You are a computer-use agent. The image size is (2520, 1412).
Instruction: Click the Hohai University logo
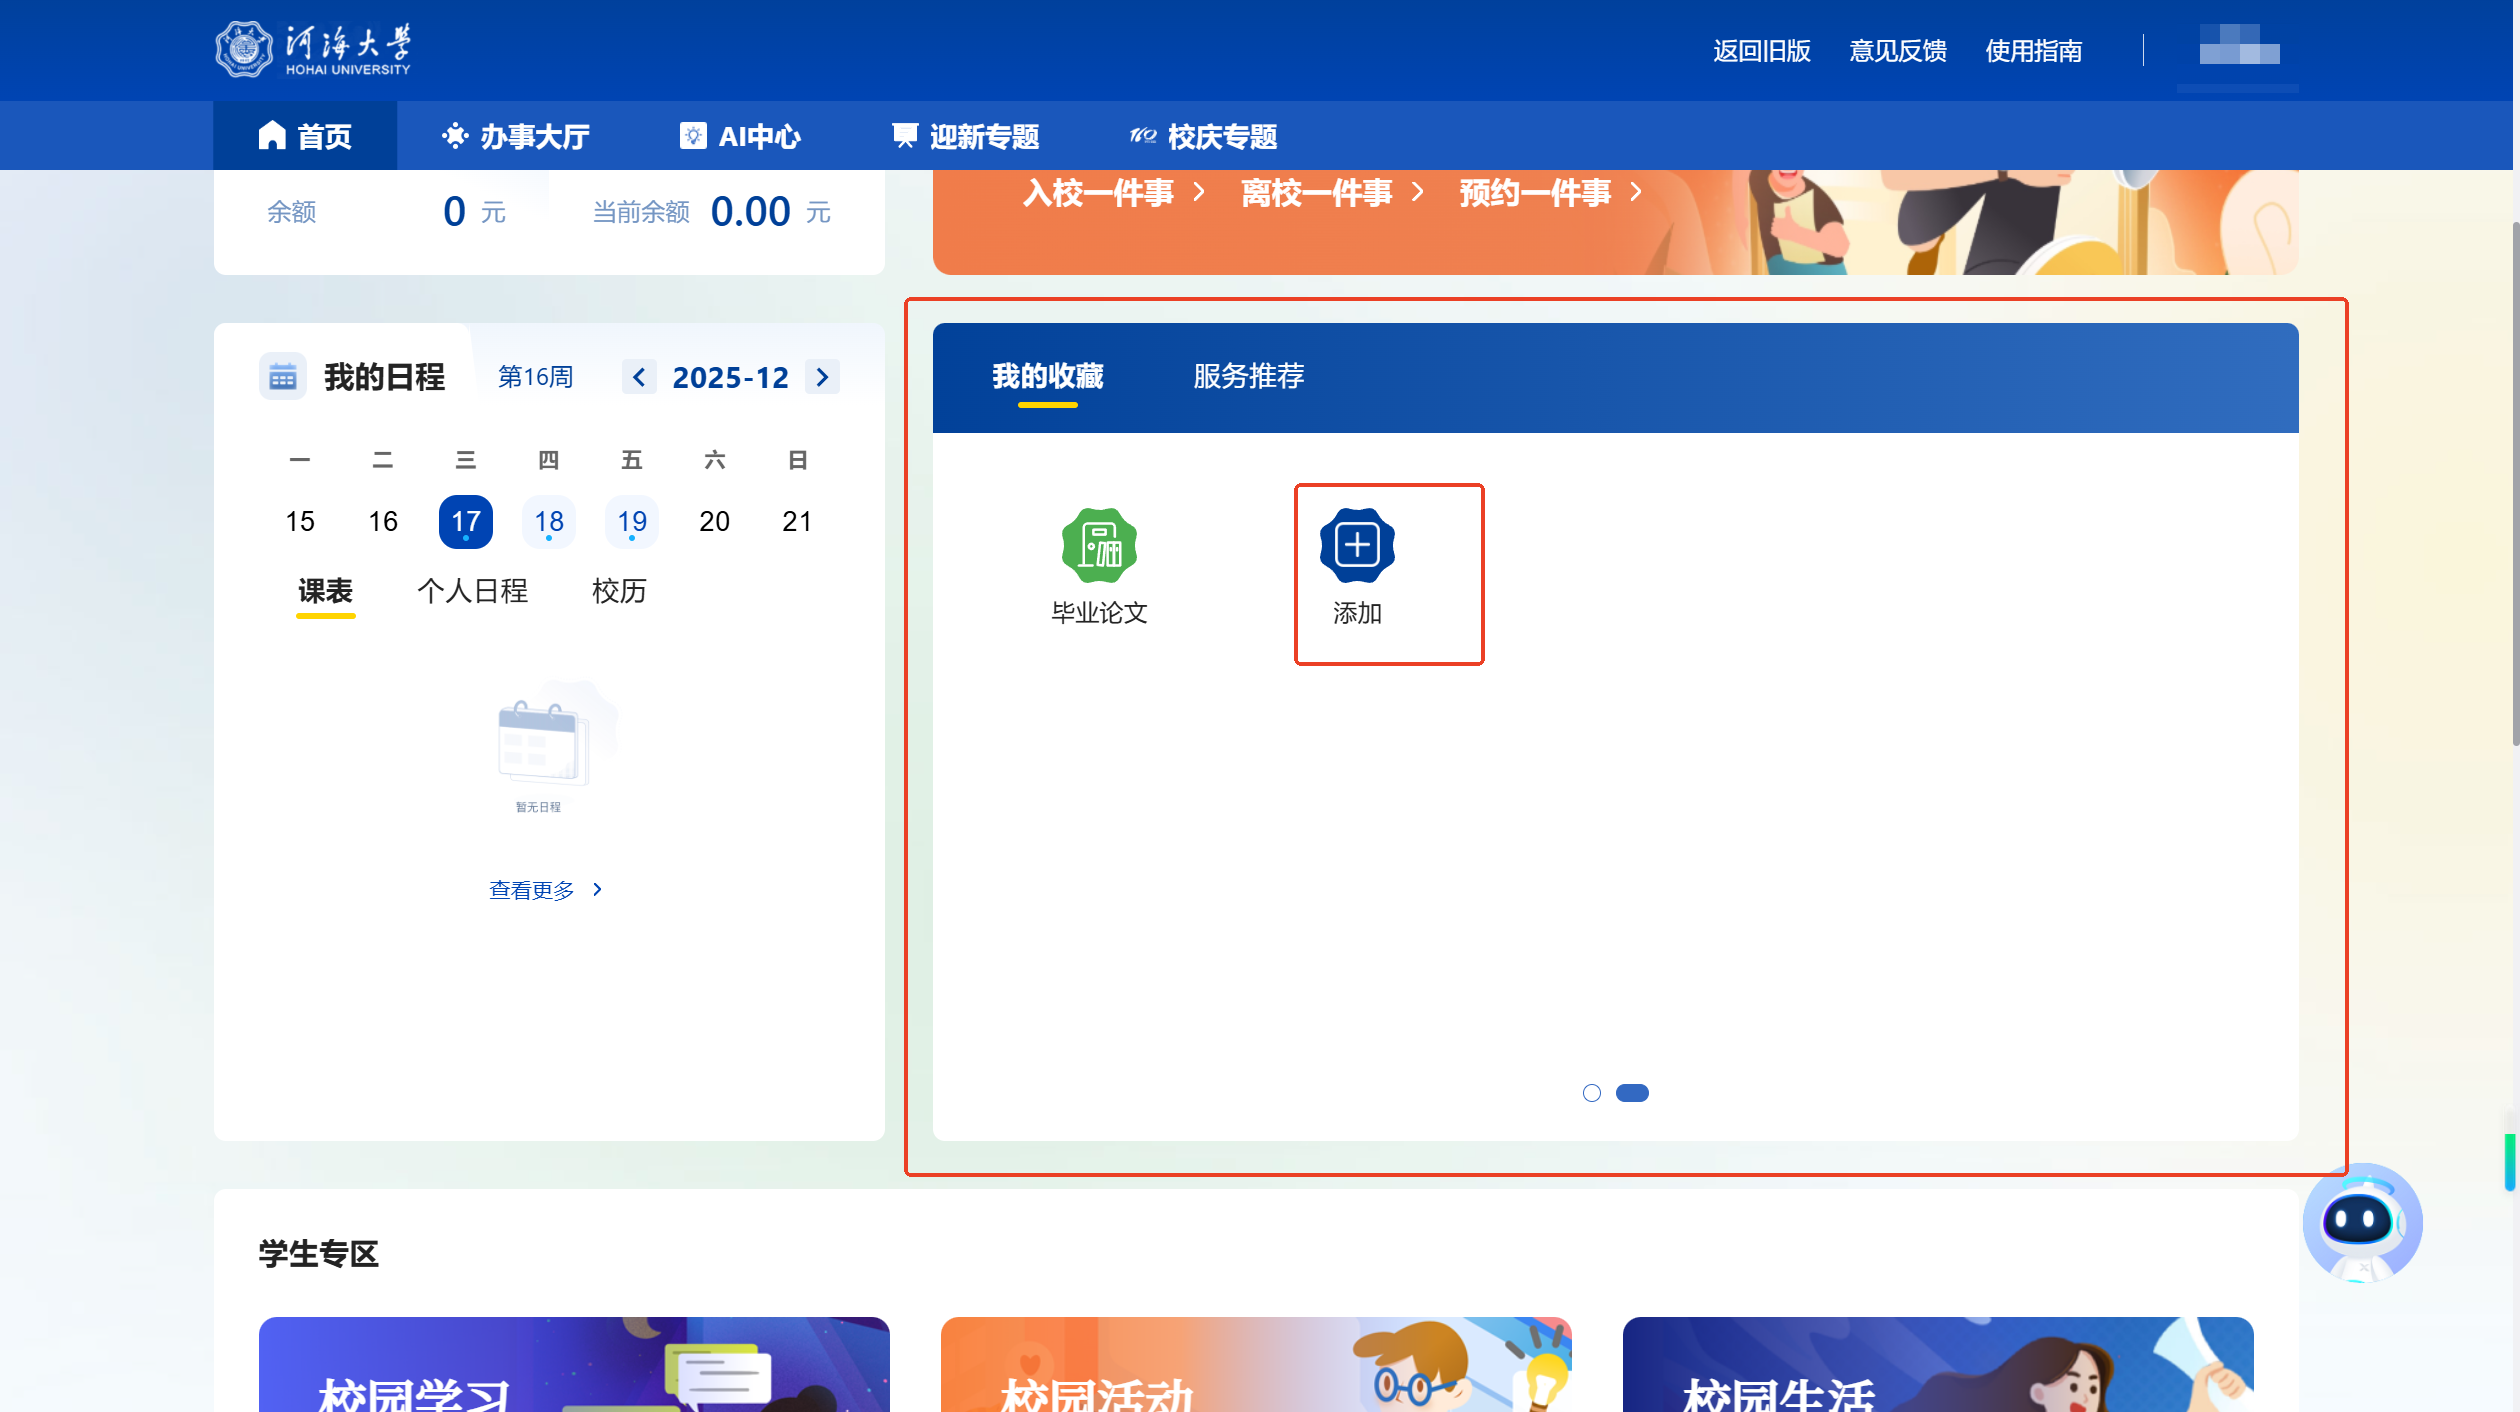click(x=313, y=49)
